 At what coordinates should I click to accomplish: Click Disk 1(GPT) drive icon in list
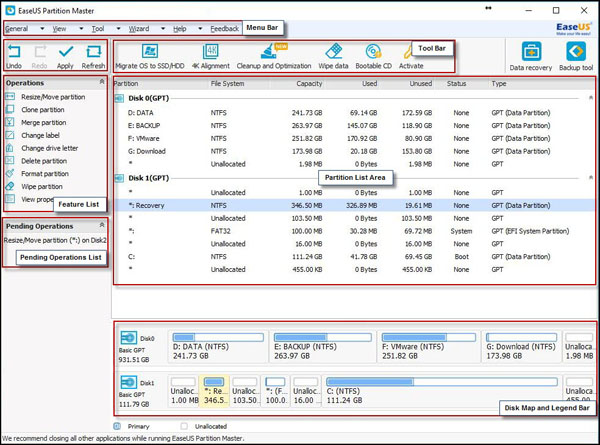[x=120, y=178]
